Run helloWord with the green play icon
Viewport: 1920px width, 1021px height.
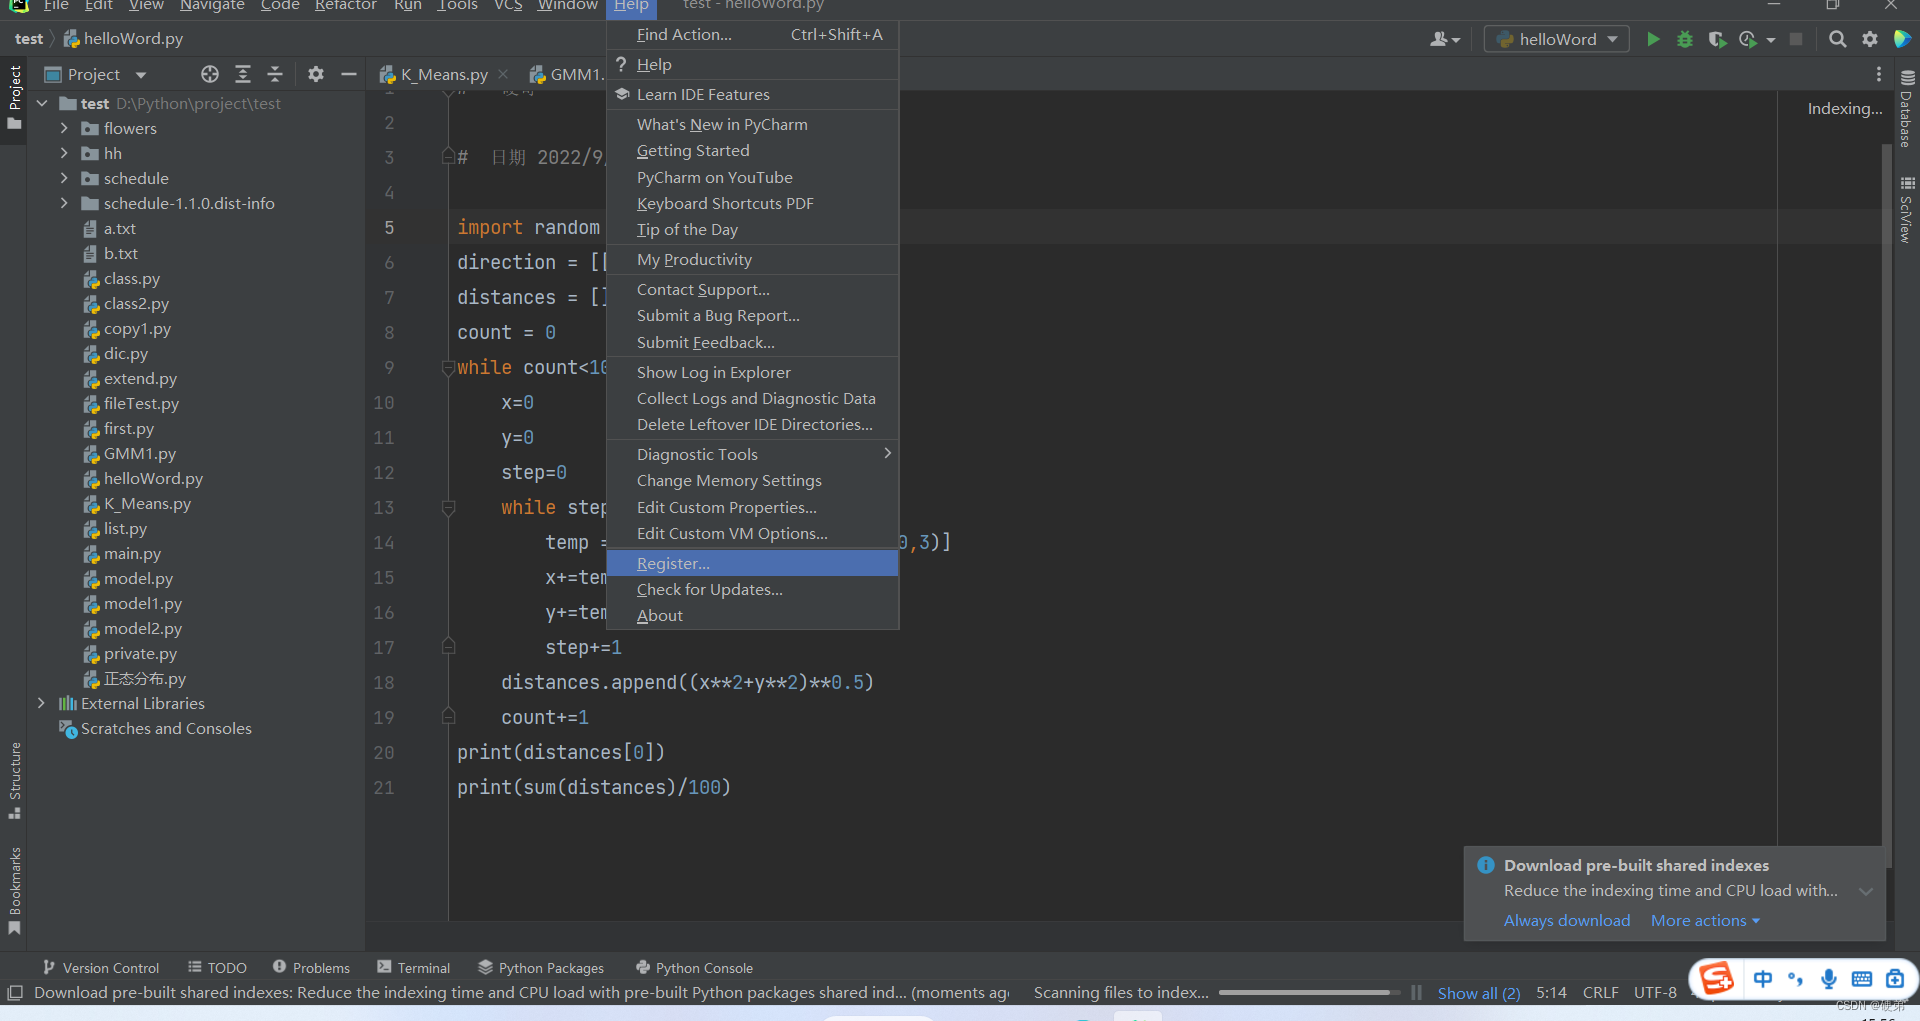coord(1653,39)
